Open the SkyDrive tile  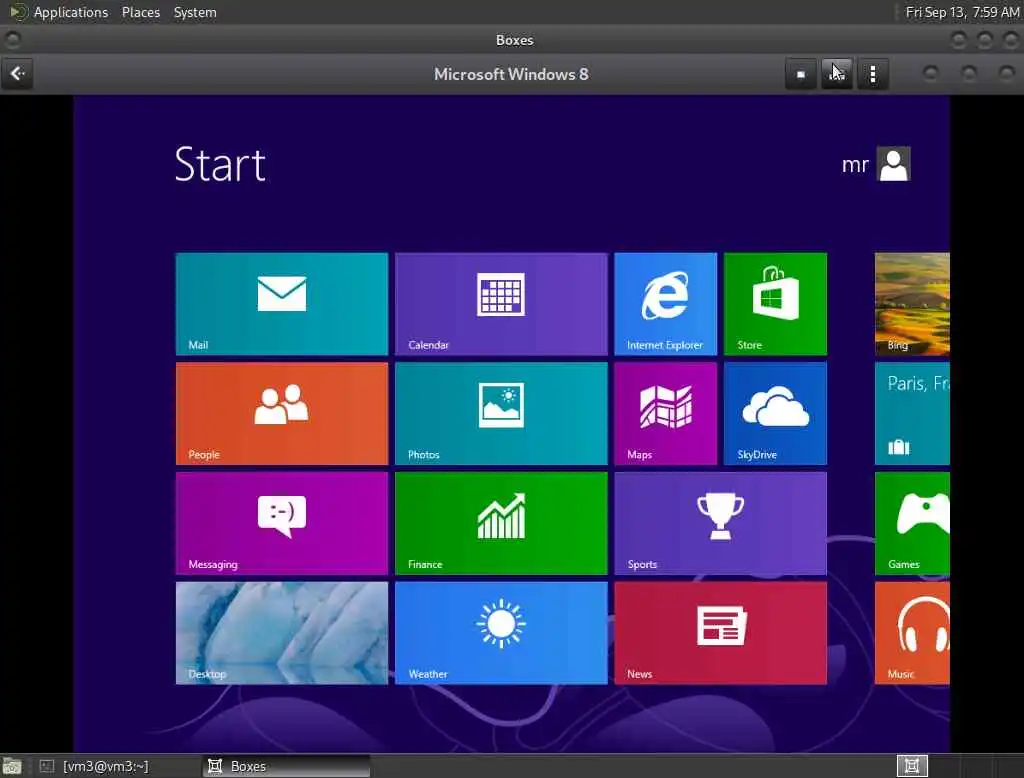coord(775,413)
